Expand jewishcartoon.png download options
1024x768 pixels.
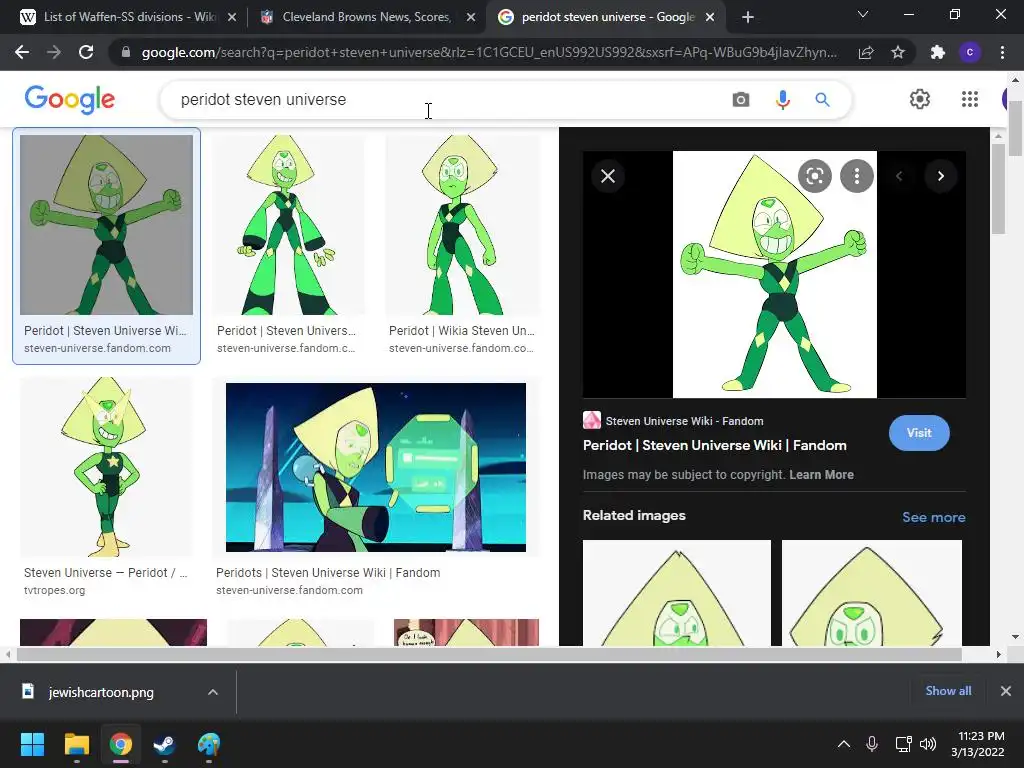click(213, 692)
